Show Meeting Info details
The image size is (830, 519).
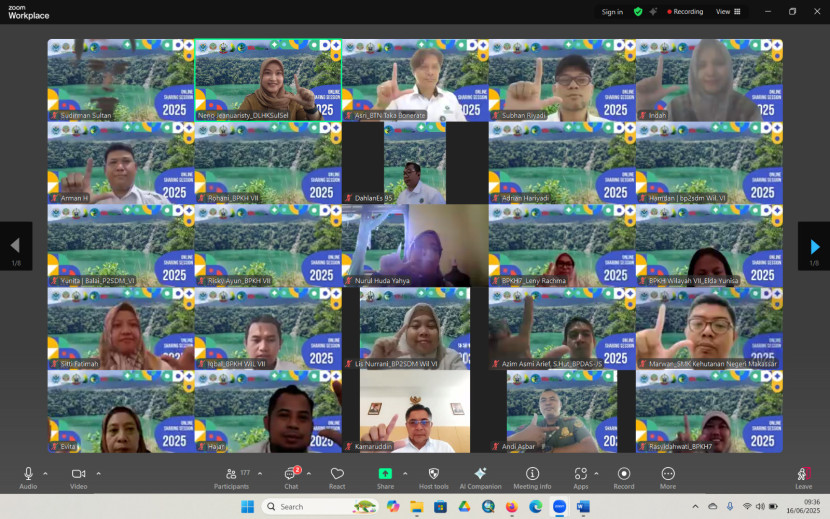532,477
